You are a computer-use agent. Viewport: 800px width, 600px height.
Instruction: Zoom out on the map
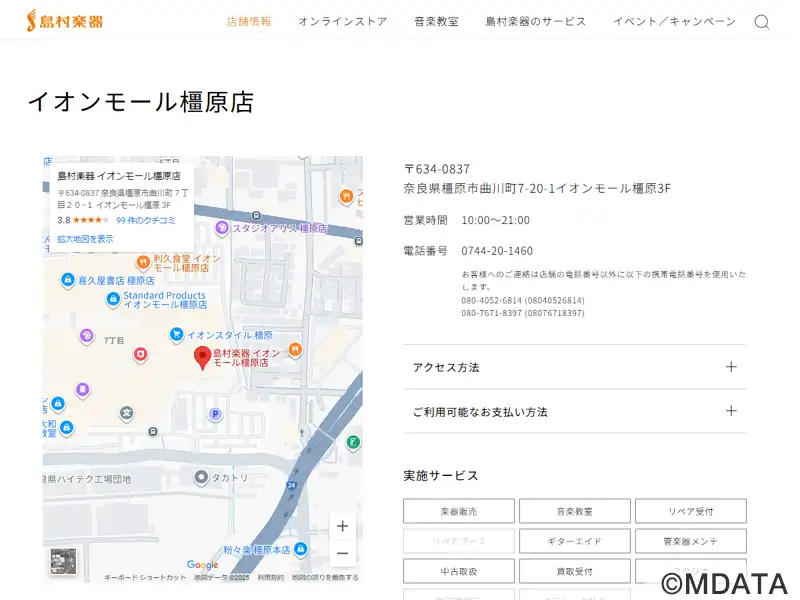[x=343, y=553]
